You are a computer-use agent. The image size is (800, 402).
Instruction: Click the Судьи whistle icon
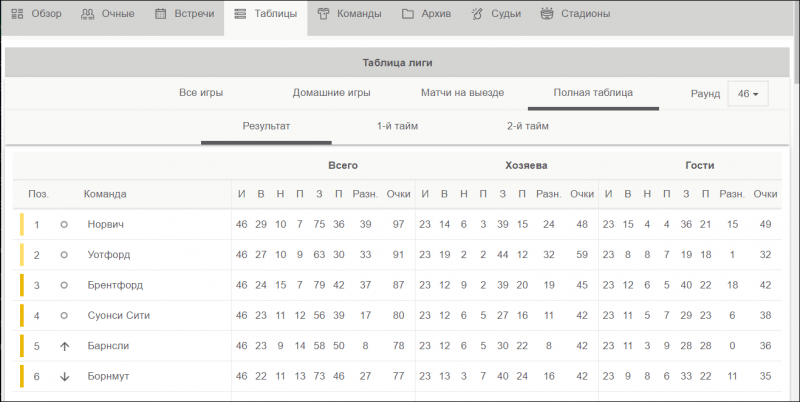click(x=477, y=14)
